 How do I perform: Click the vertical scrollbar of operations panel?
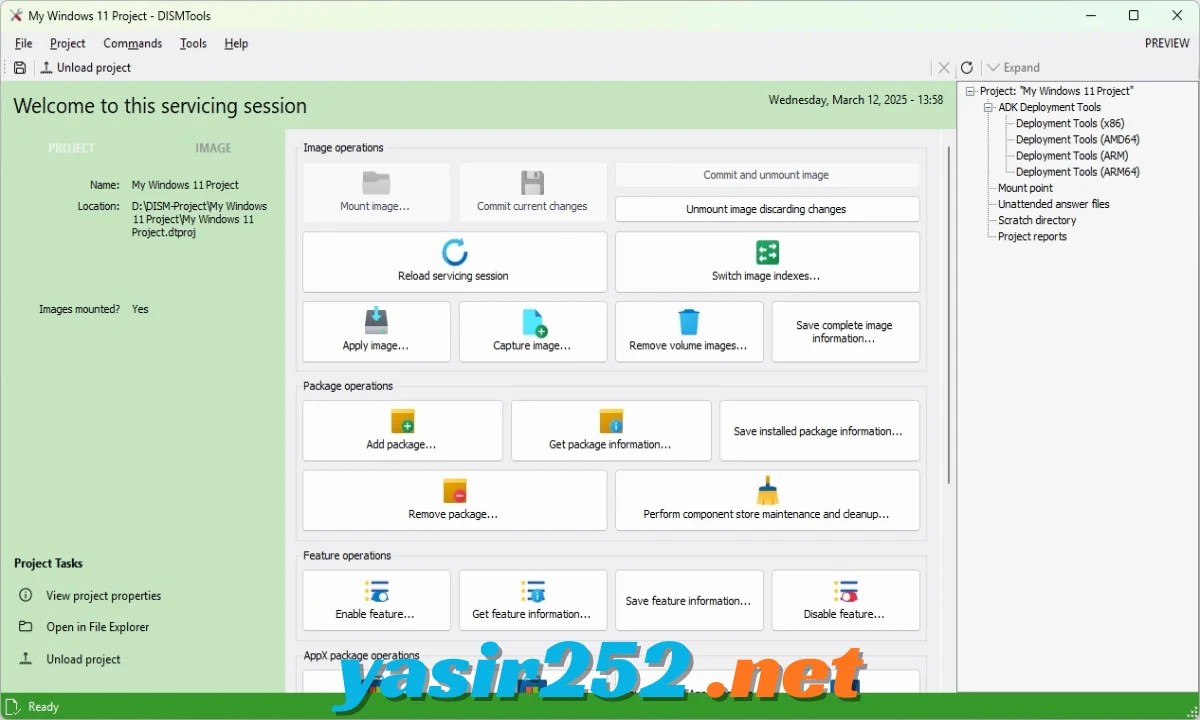point(949,315)
